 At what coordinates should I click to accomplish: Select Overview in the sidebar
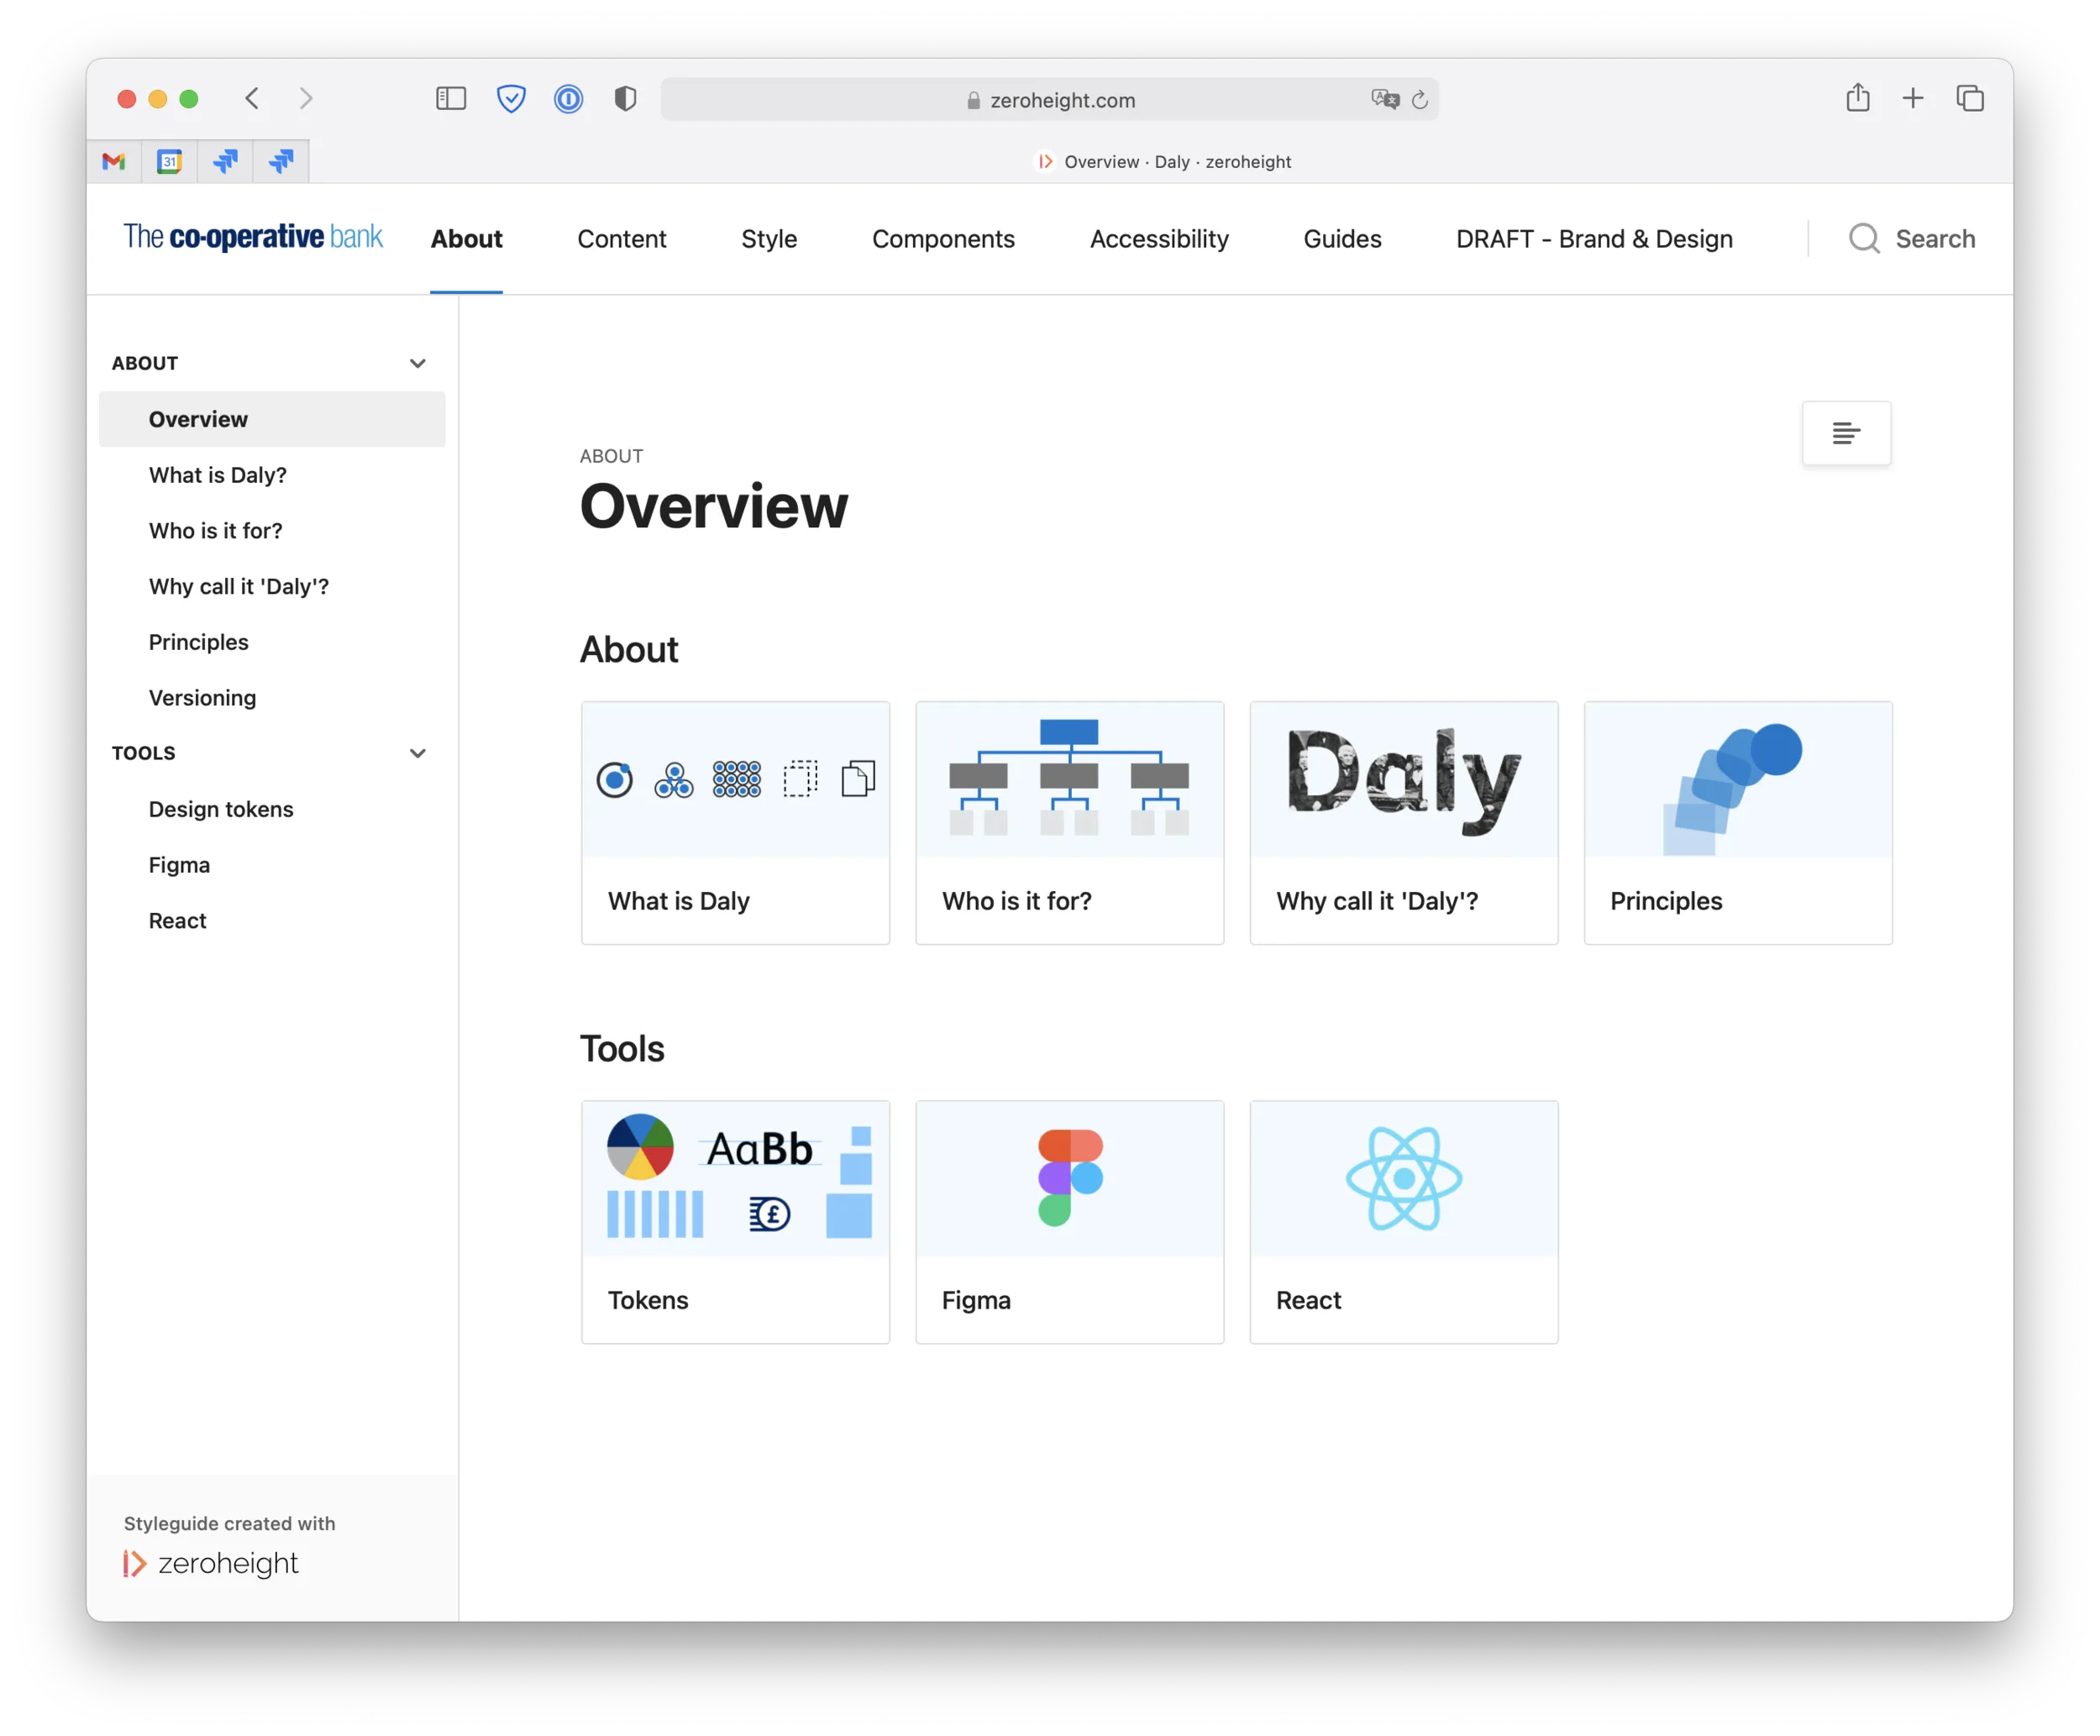coord(272,419)
